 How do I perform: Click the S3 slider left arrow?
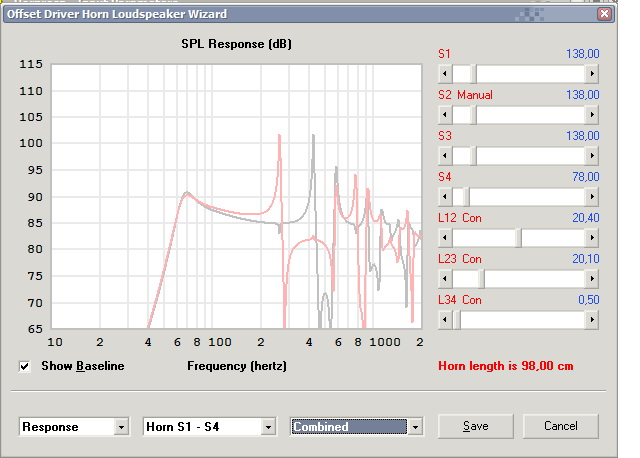445,156
